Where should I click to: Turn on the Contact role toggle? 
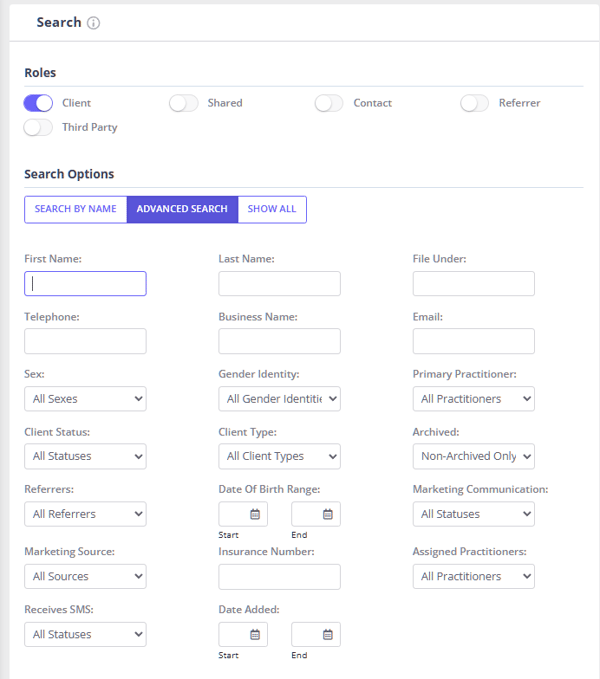coord(329,103)
